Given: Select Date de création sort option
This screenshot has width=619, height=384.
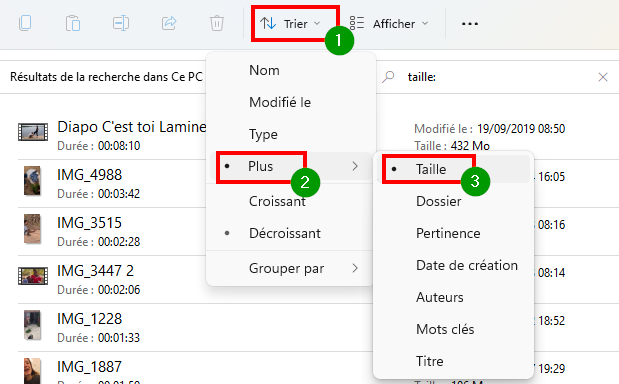Looking at the screenshot, I should [x=467, y=265].
